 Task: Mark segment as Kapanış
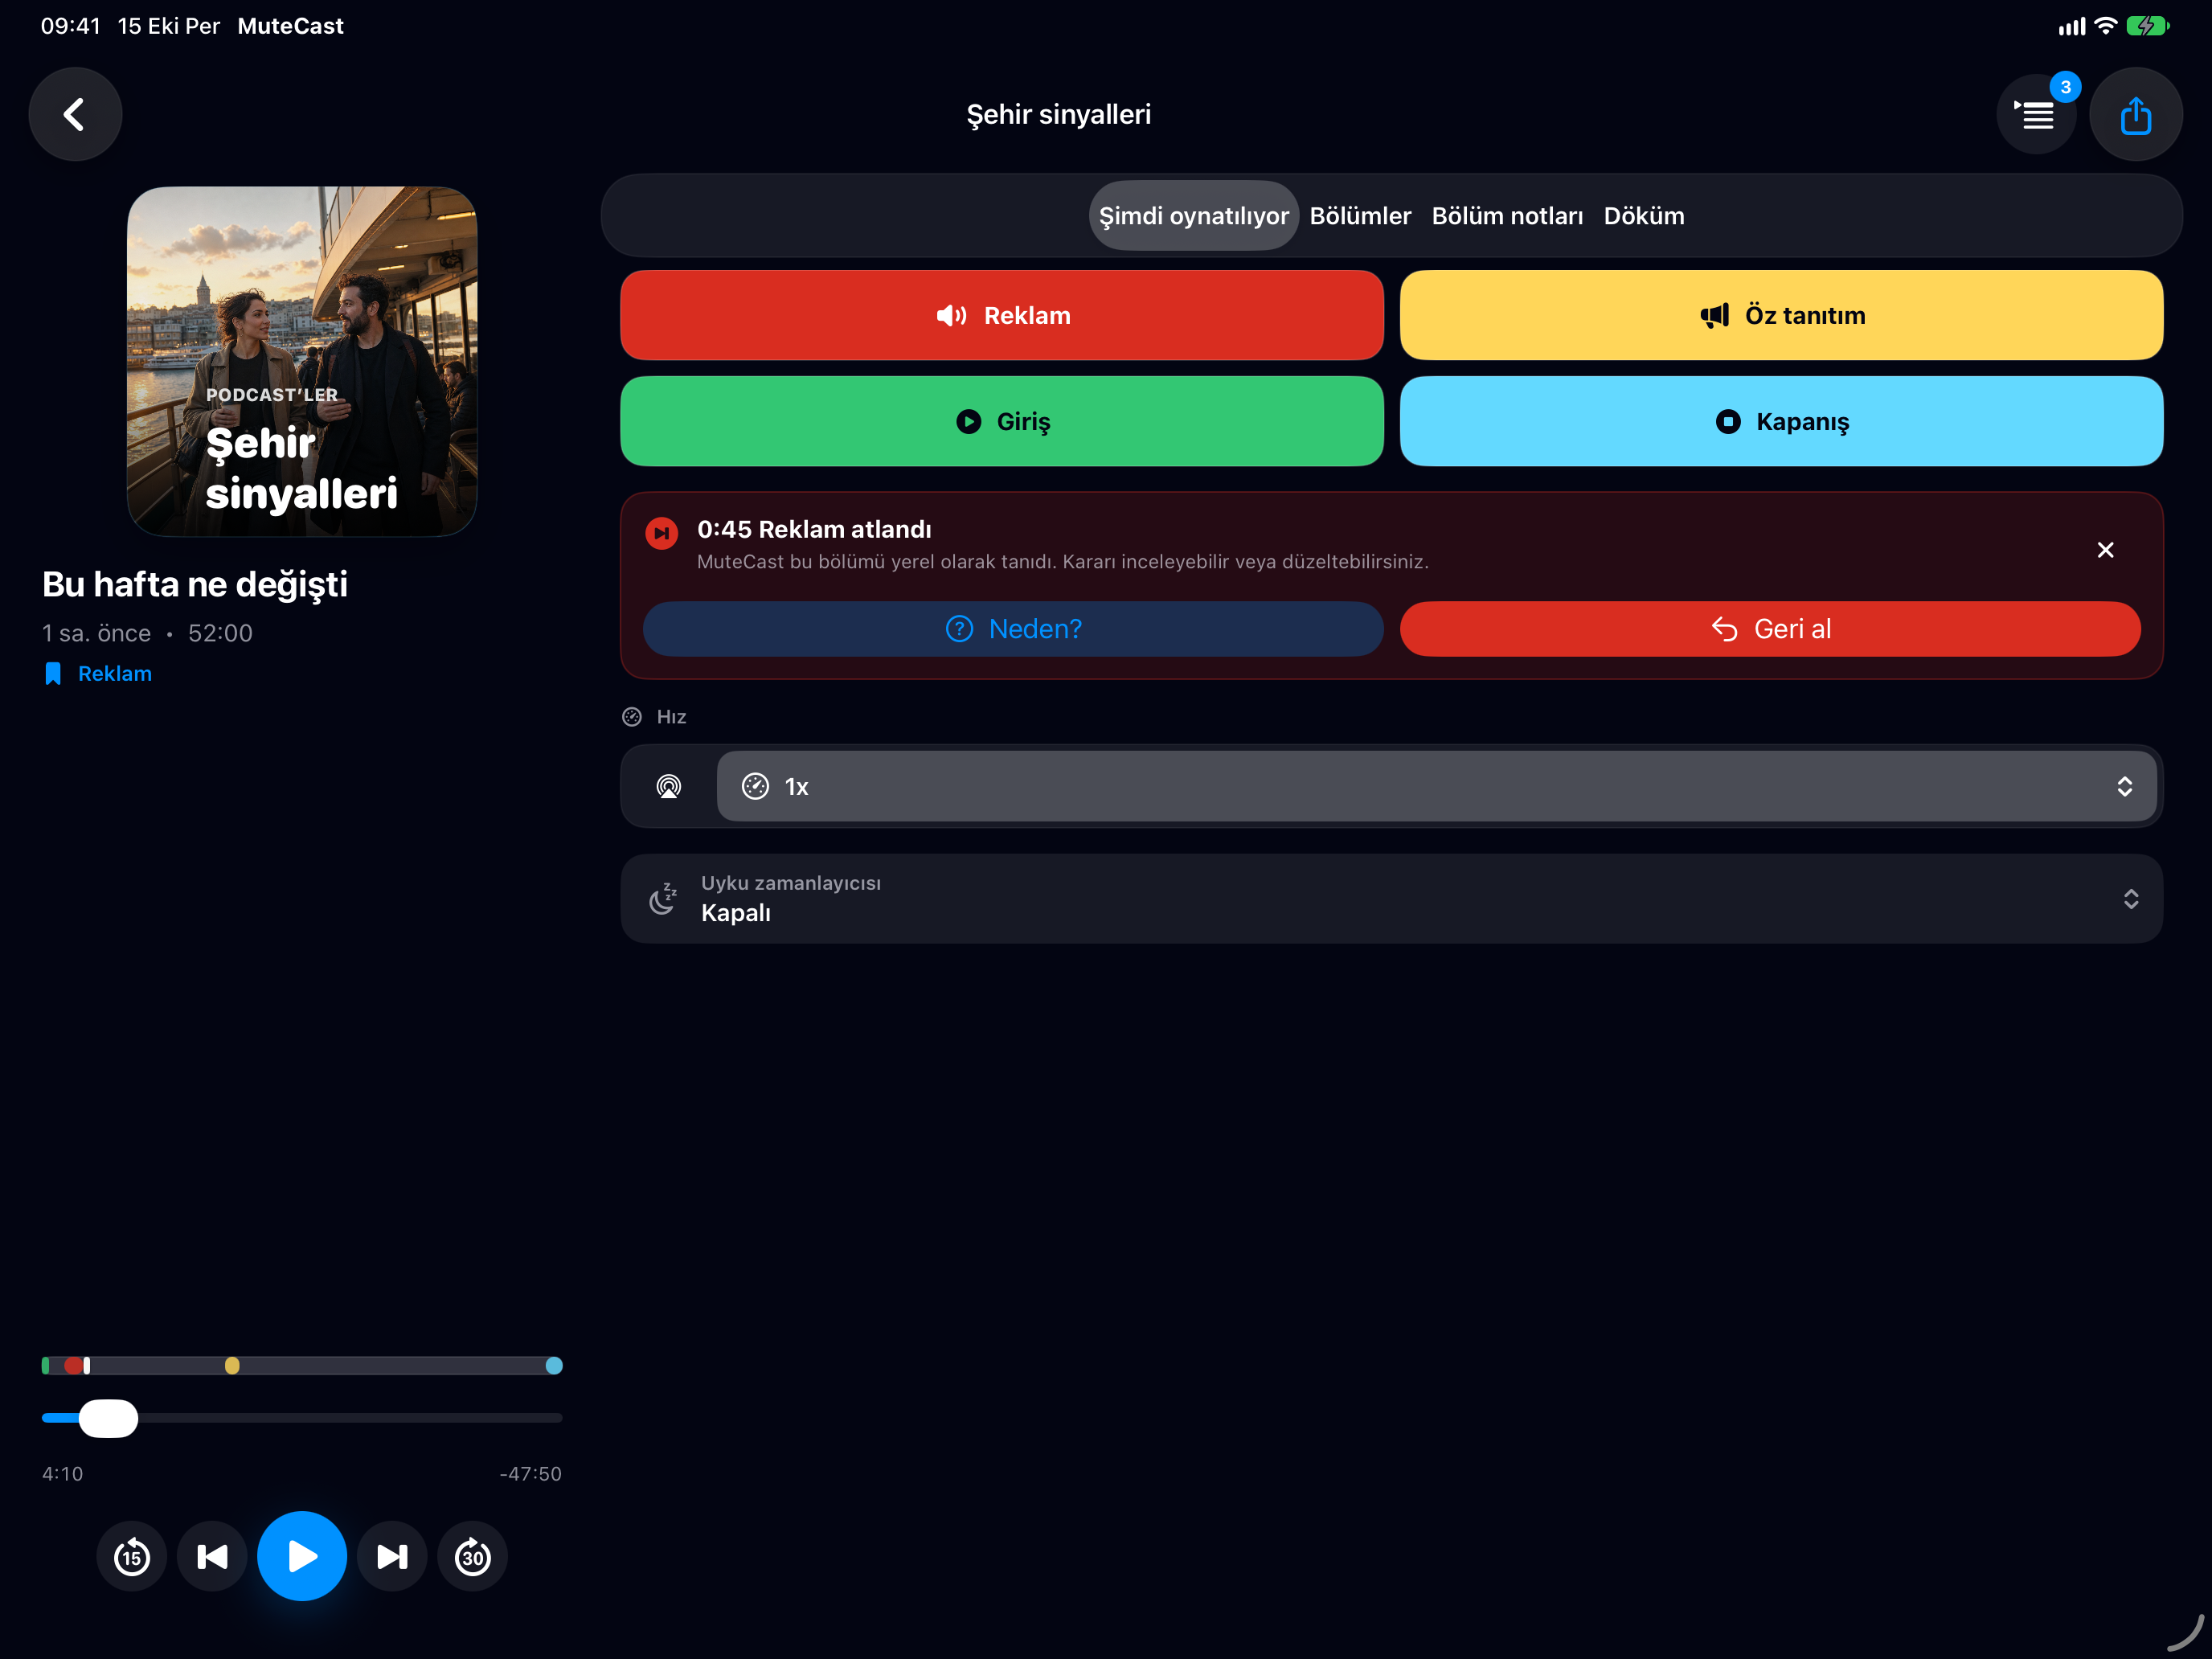point(1781,421)
